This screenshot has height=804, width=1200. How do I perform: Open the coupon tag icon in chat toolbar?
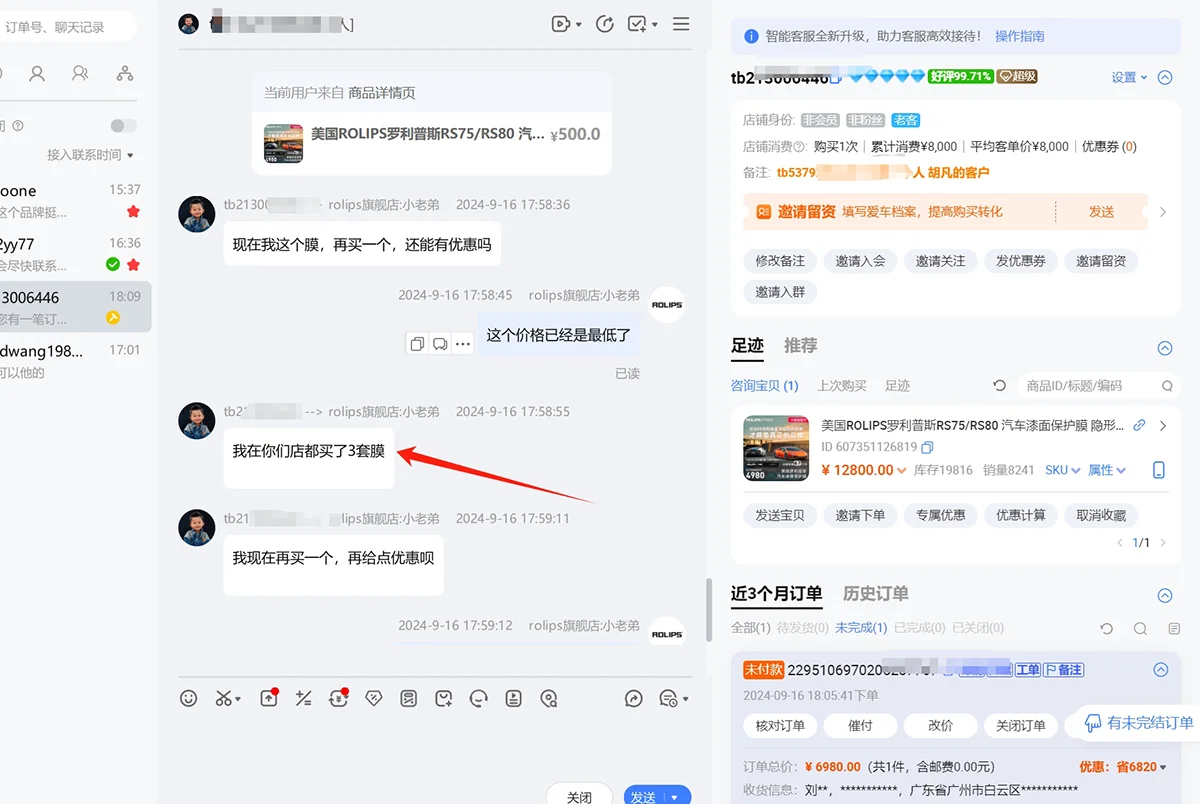click(373, 698)
